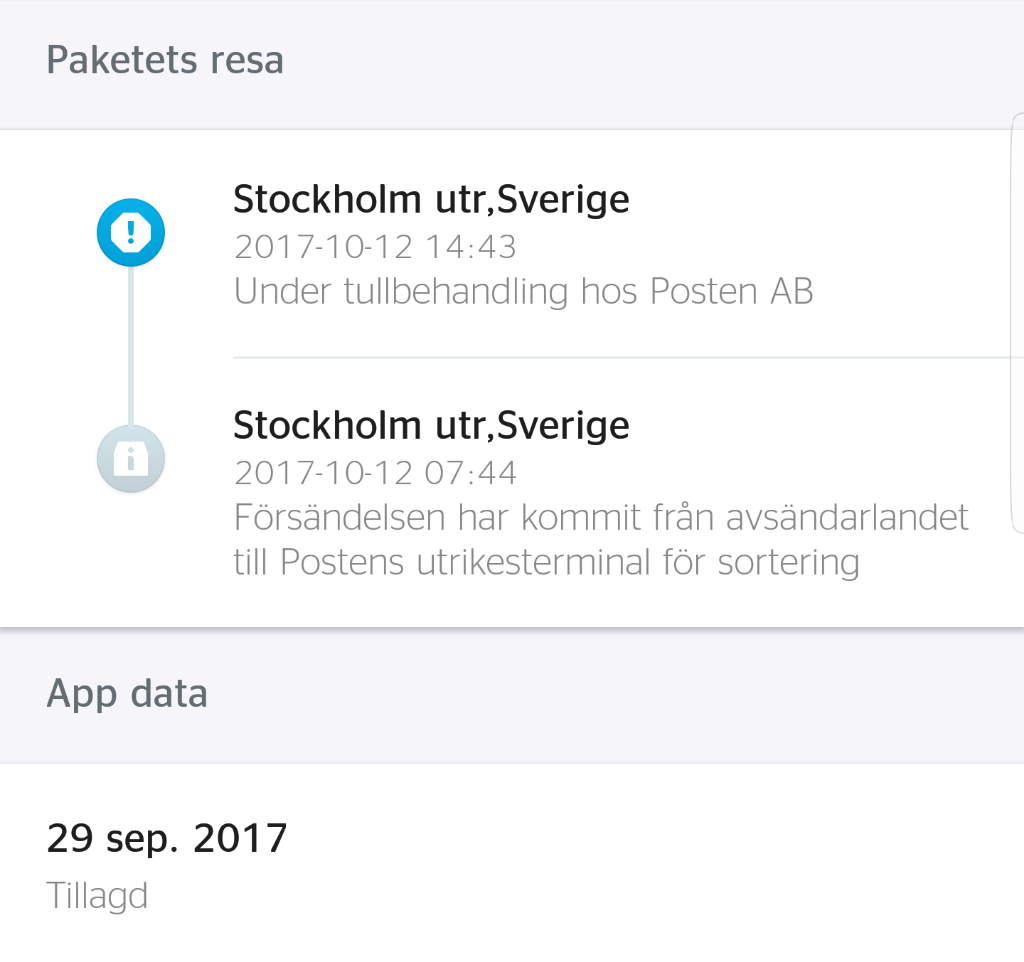Tap the gray info icon for terminal arrival
The width and height of the screenshot is (1024, 962).
[x=130, y=459]
